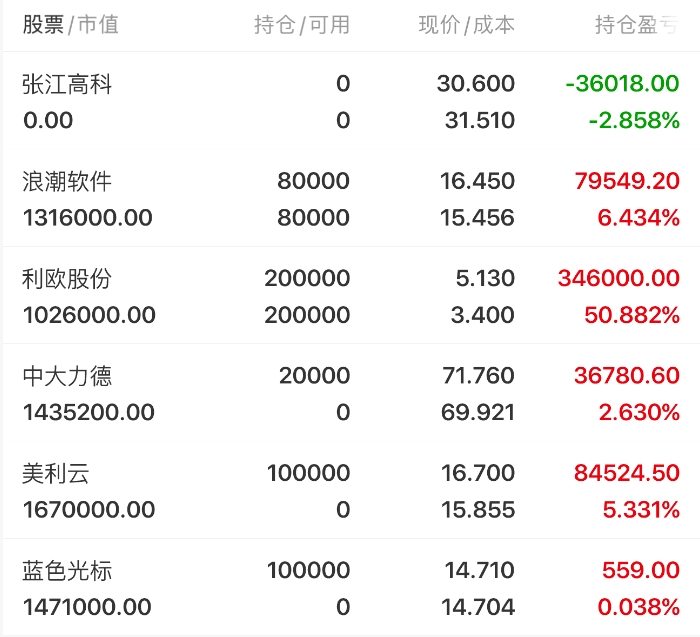Click 利欧股份 cost price 3.400

pyautogui.click(x=482, y=315)
